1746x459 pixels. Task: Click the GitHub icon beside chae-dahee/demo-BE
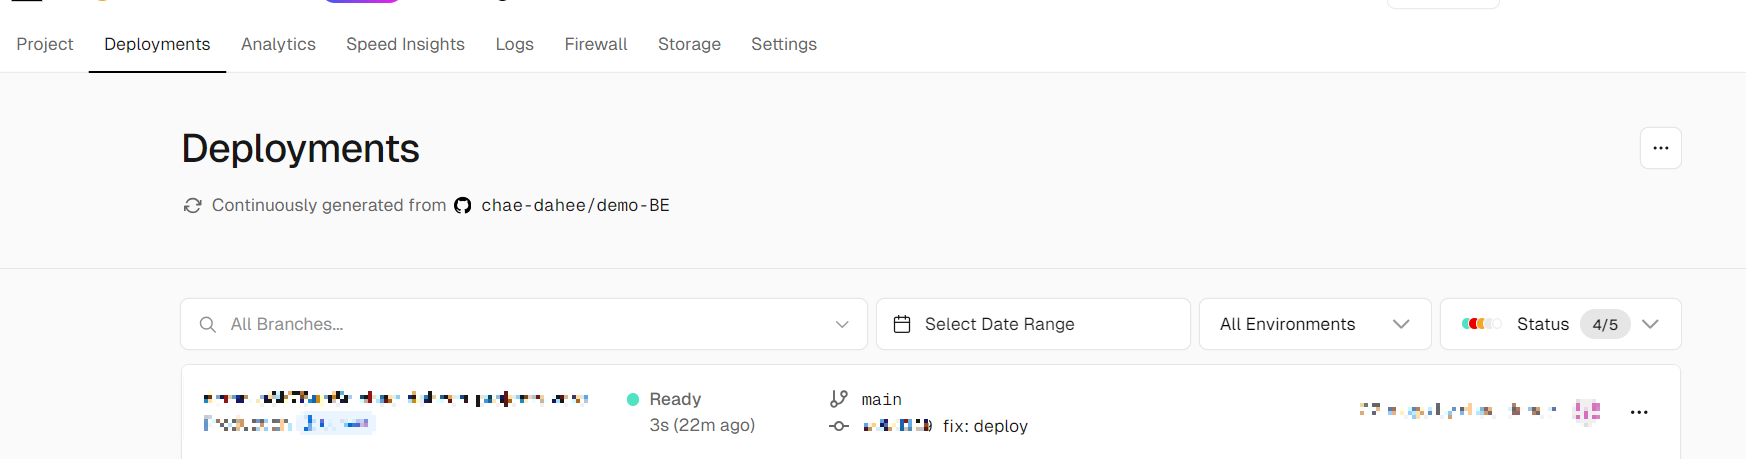462,206
